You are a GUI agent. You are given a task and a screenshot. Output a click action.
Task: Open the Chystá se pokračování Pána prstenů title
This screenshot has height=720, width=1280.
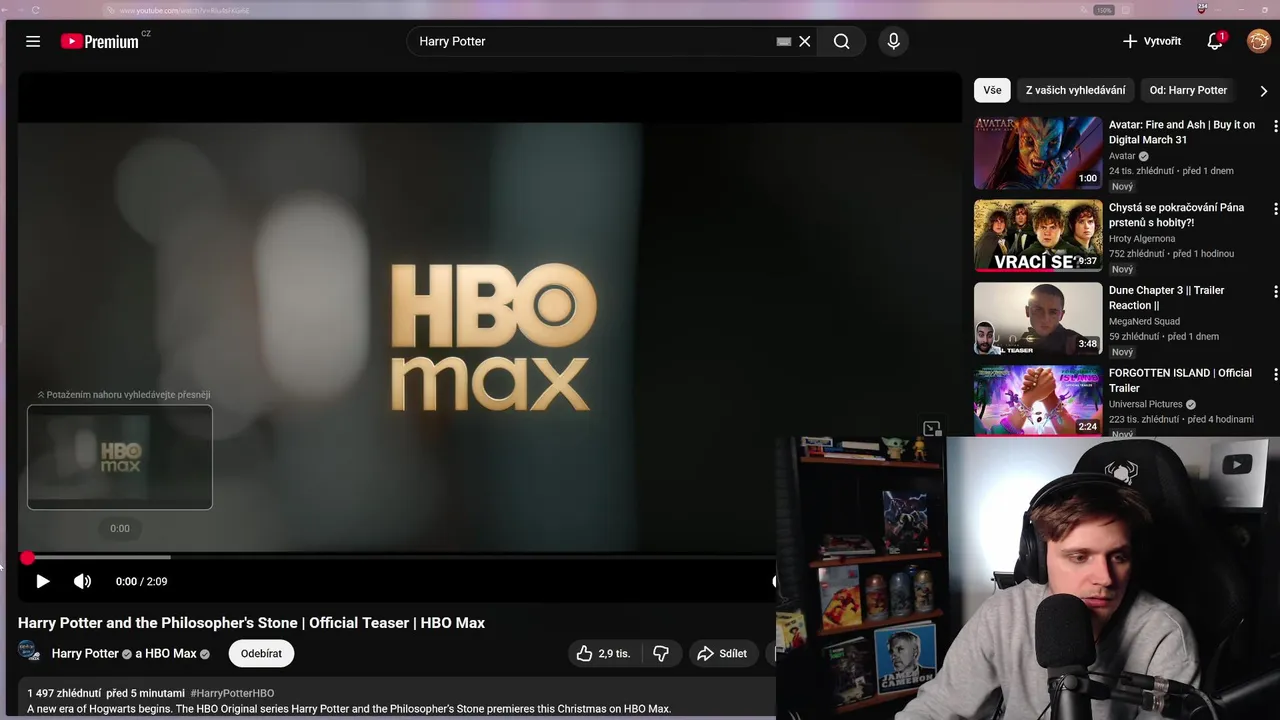click(1177, 215)
